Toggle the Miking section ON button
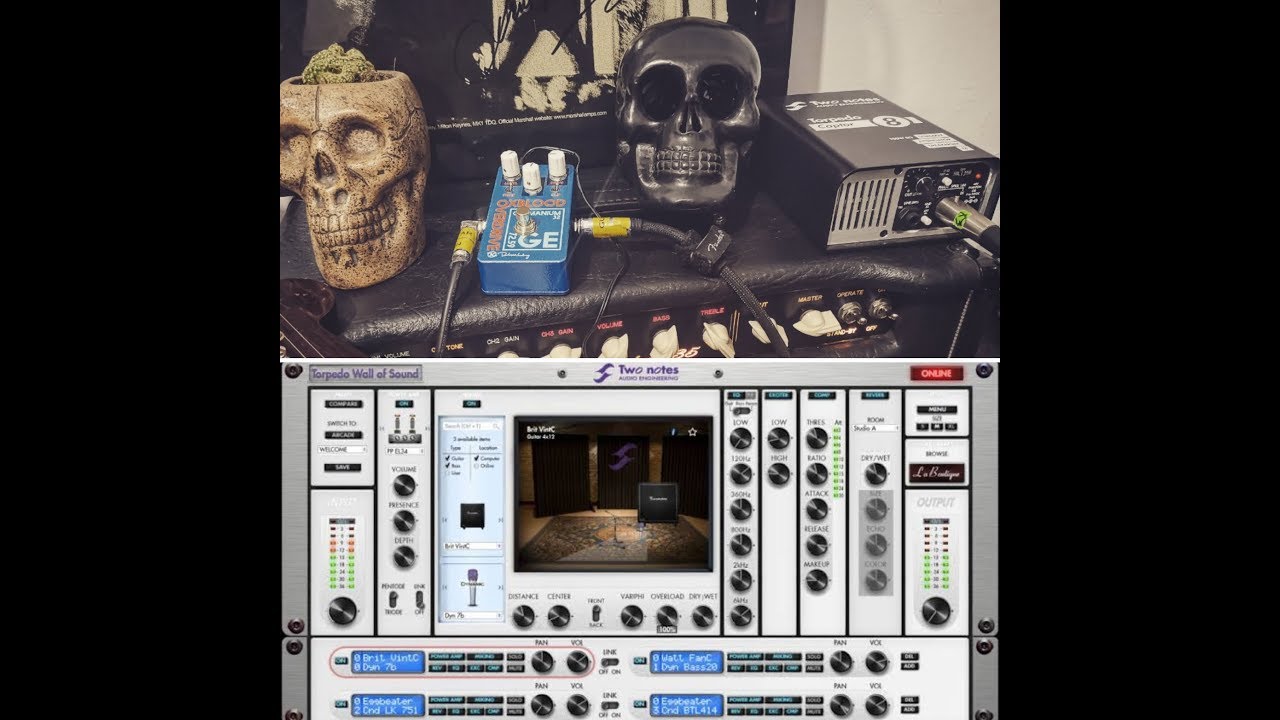The width and height of the screenshot is (1280, 720). tap(471, 404)
